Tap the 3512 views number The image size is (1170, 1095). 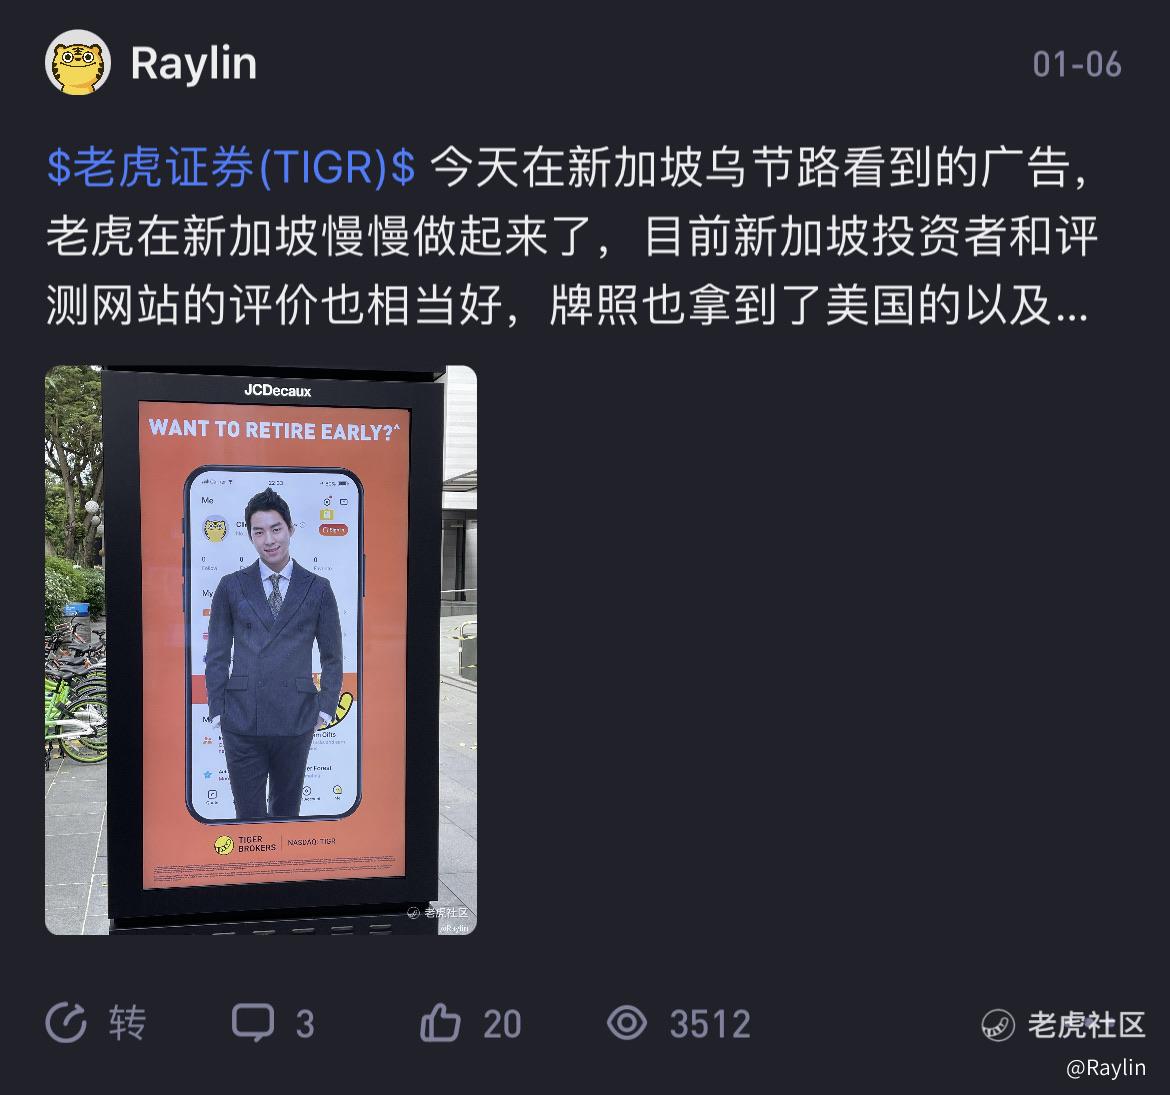710,1024
